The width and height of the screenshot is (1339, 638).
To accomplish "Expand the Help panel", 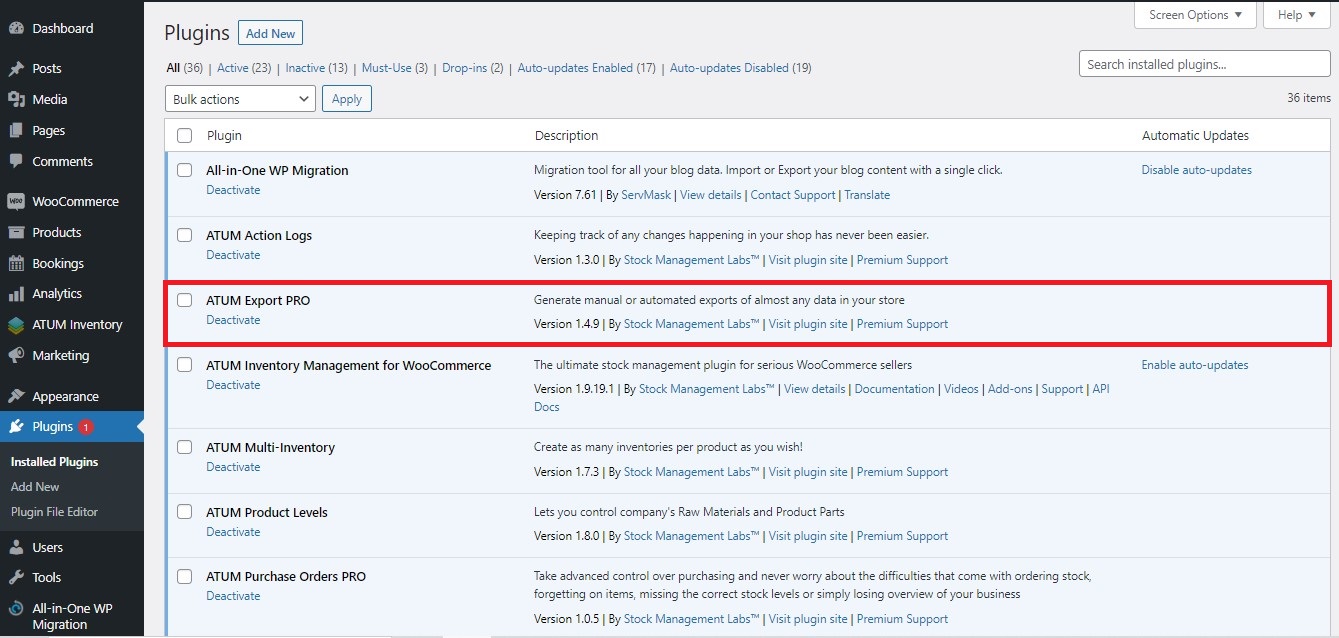I will 1297,15.
